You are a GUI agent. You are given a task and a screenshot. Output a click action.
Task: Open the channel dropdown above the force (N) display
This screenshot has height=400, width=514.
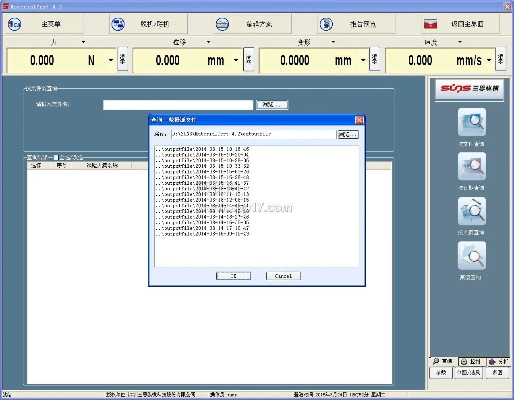83,42
